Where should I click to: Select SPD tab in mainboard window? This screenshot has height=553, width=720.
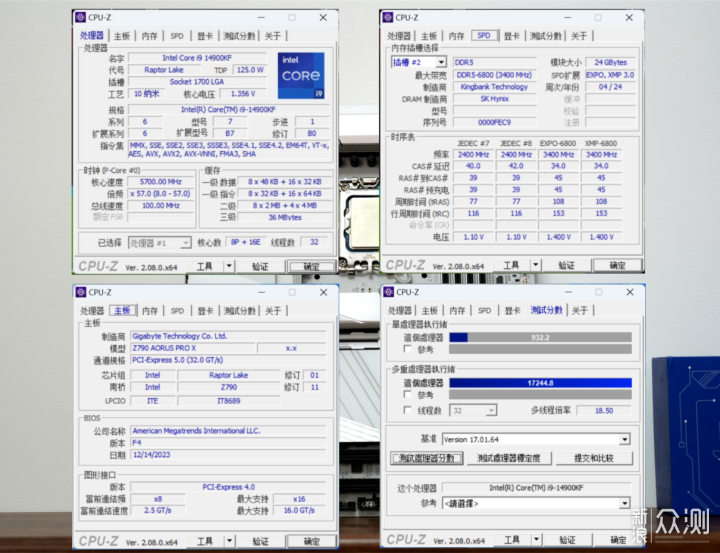177,311
